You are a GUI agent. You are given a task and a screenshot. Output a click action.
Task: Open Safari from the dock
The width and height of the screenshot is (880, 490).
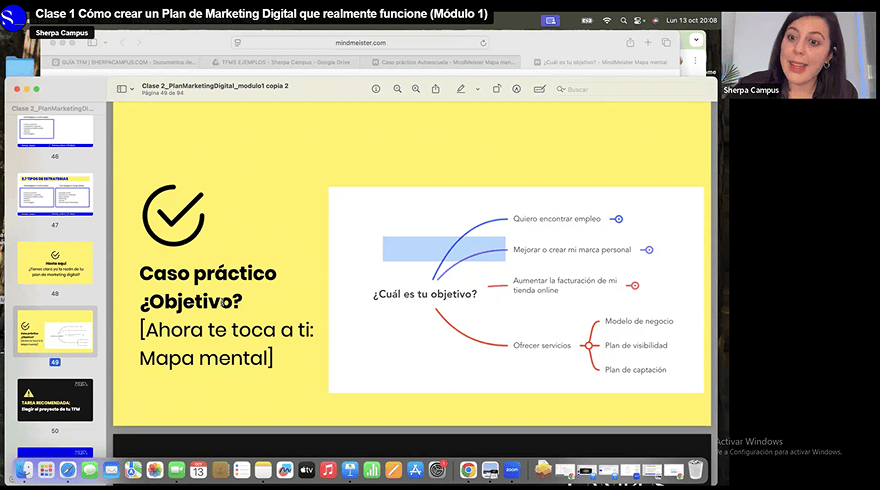[x=68, y=470]
